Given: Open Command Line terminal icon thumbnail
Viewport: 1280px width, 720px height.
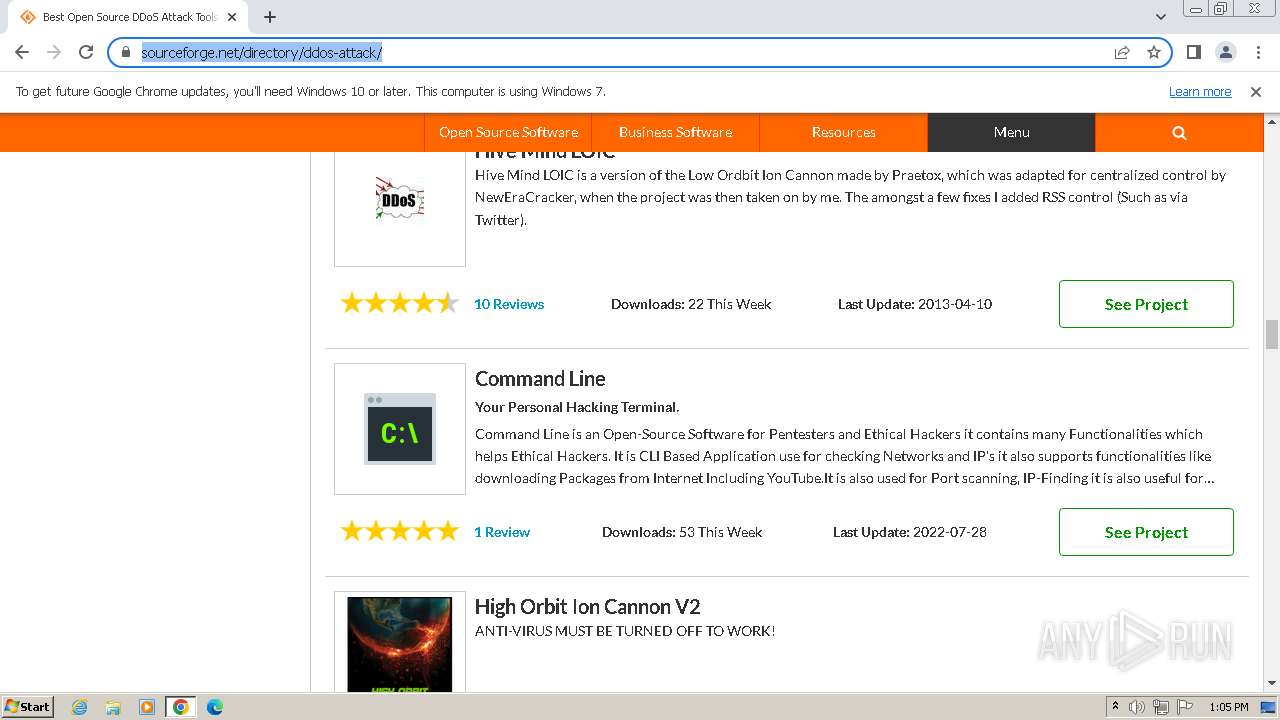Looking at the screenshot, I should [x=400, y=429].
